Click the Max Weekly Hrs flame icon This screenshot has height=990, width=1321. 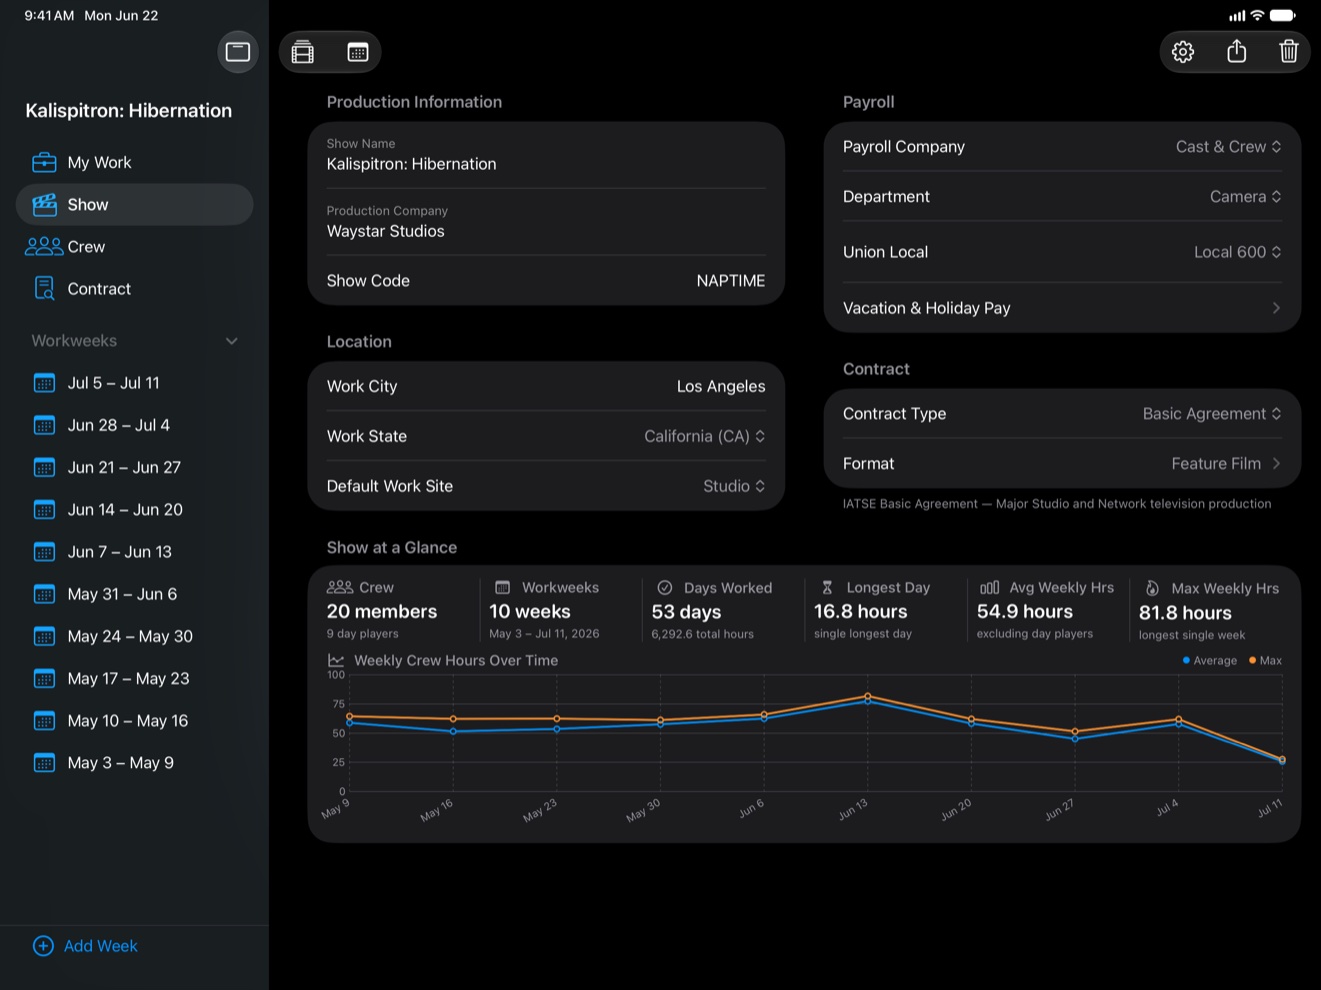1152,588
